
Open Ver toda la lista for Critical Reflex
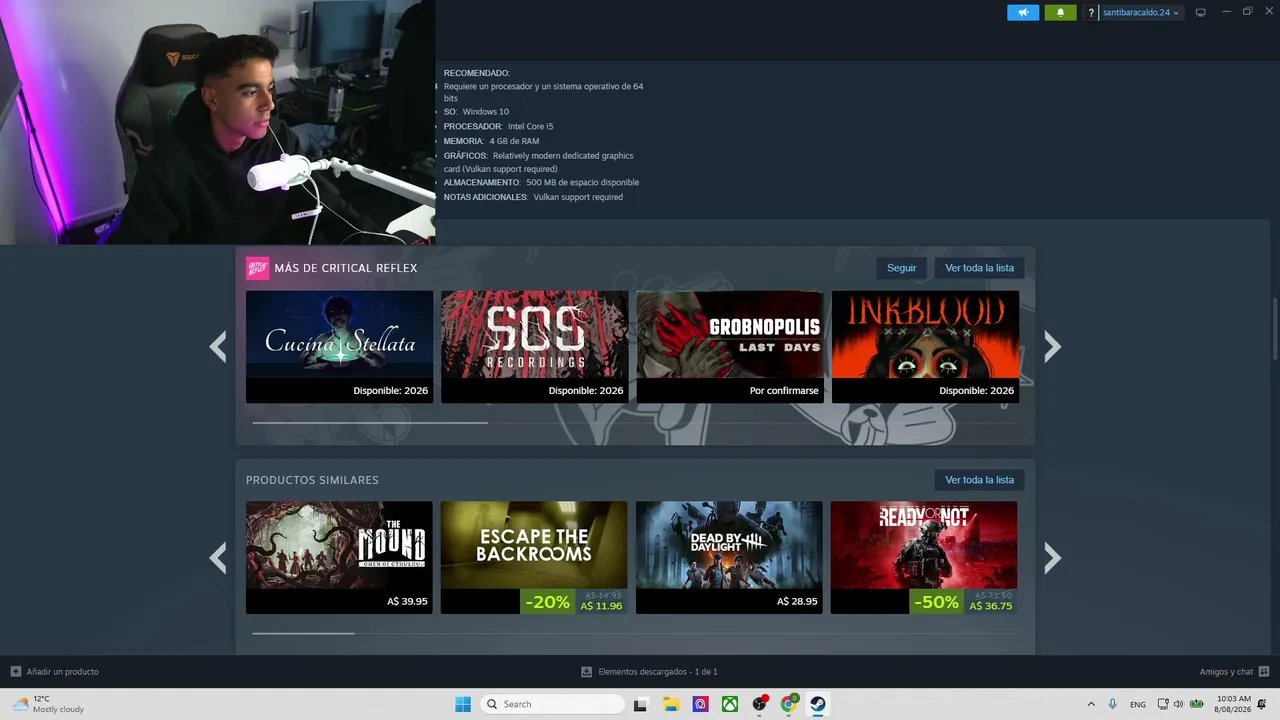pos(979,268)
